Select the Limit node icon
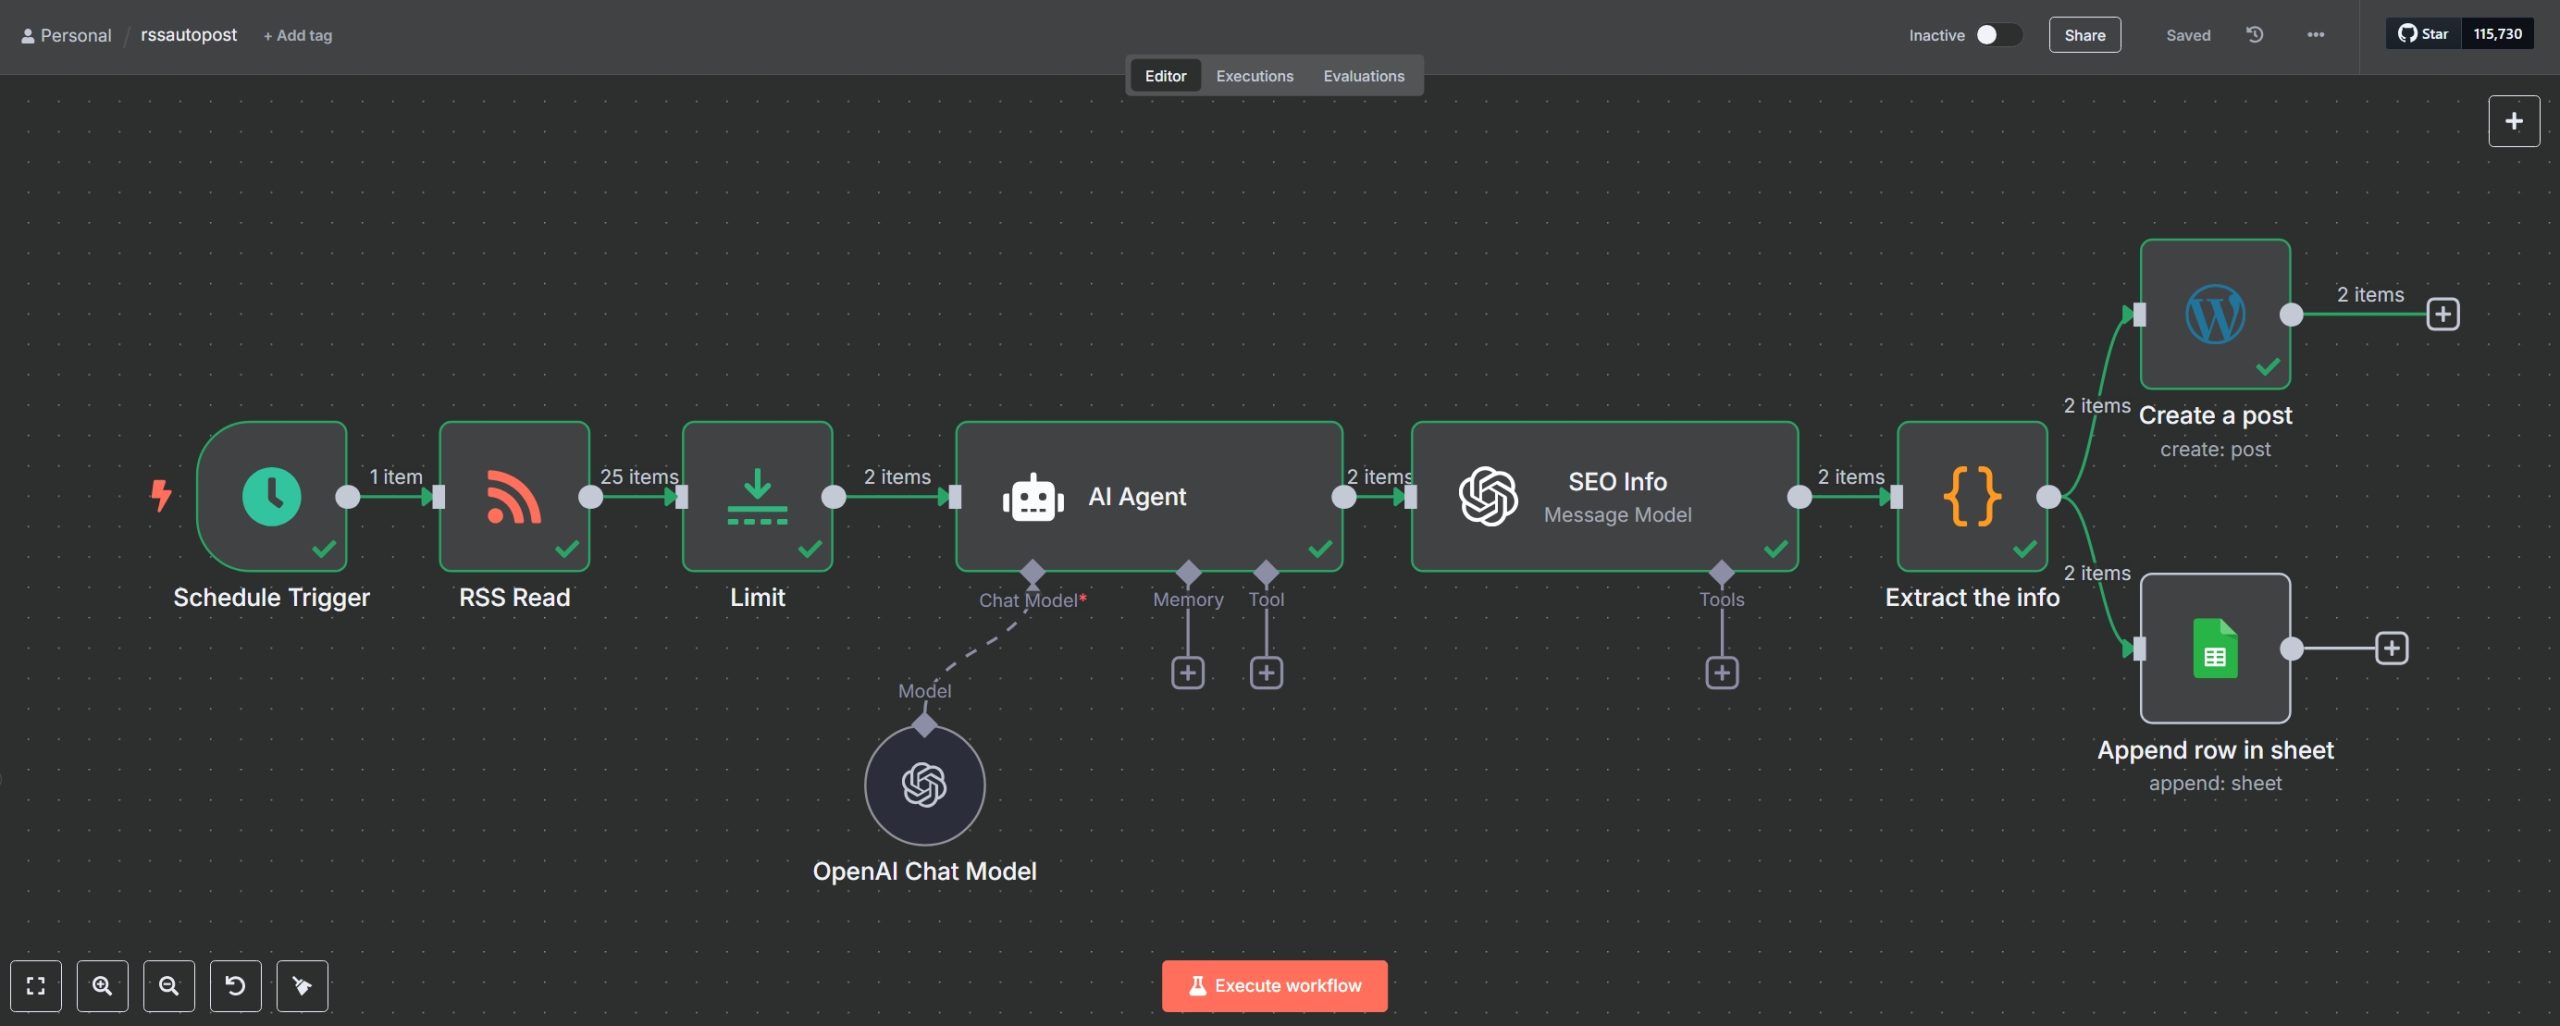 757,496
